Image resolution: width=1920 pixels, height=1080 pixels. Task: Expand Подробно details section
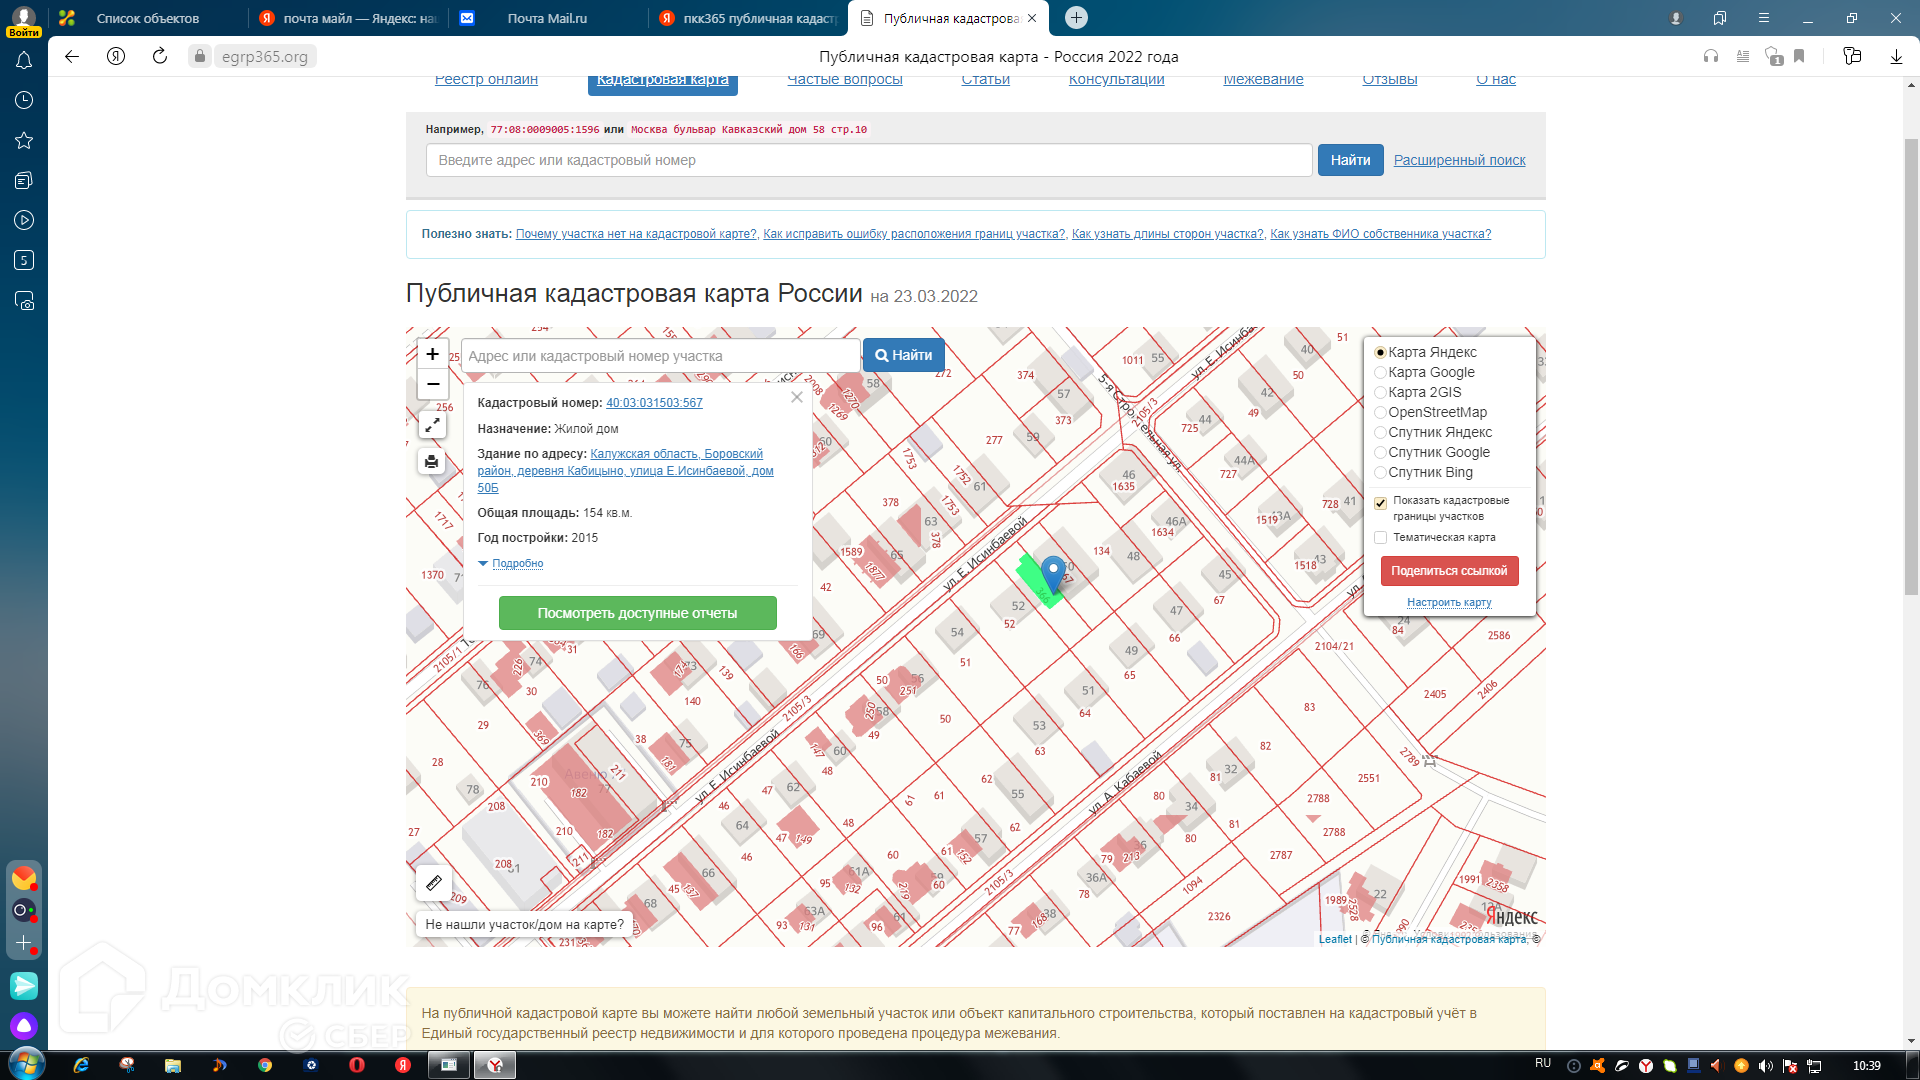pos(517,564)
